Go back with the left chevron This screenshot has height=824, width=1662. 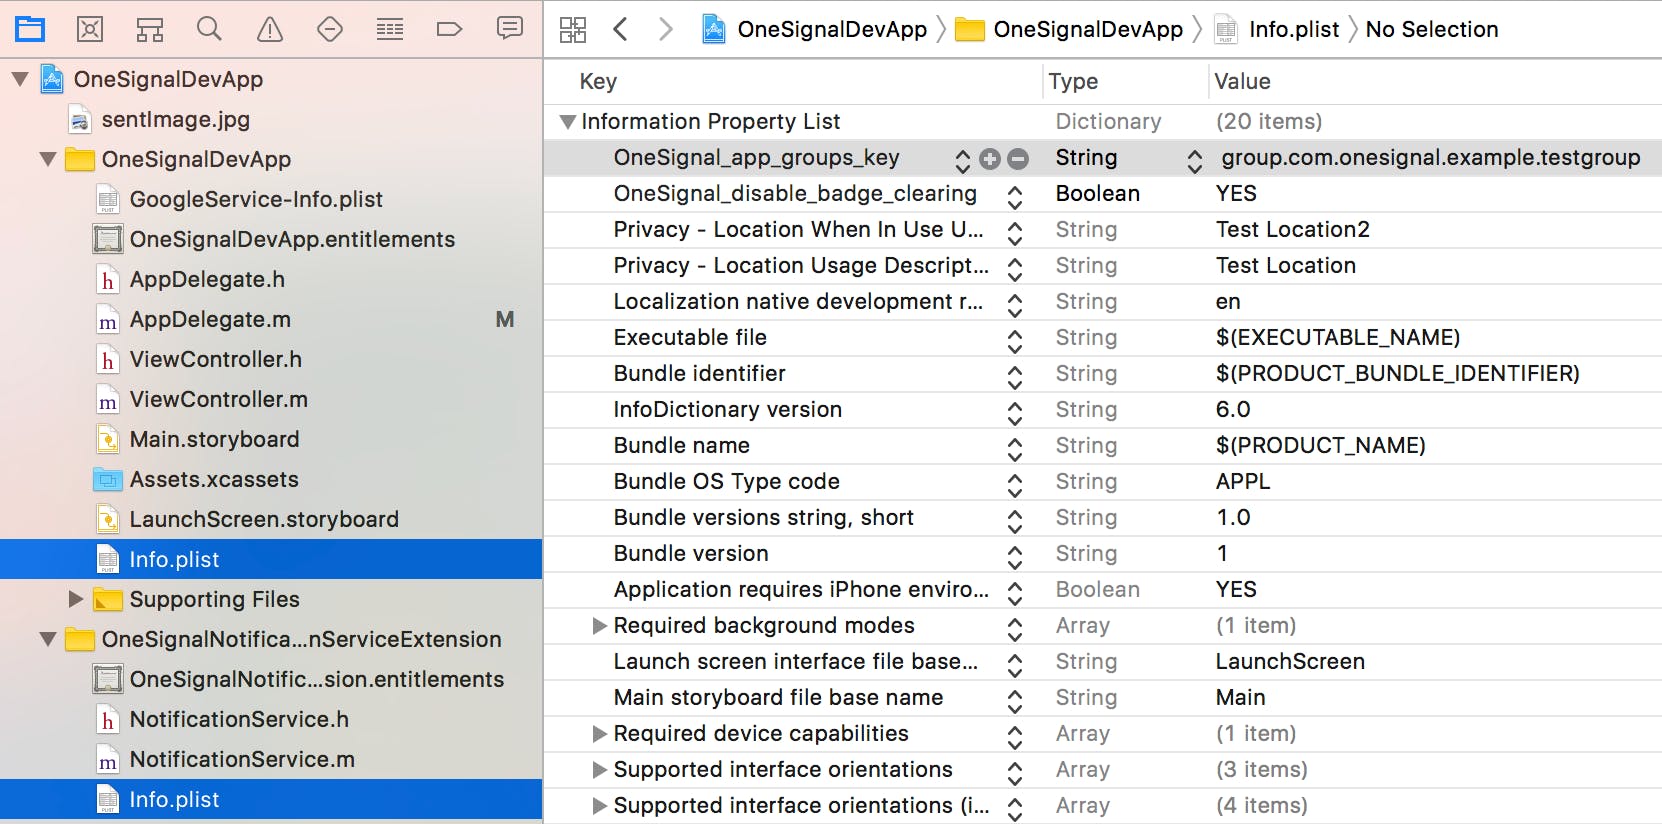(x=620, y=29)
